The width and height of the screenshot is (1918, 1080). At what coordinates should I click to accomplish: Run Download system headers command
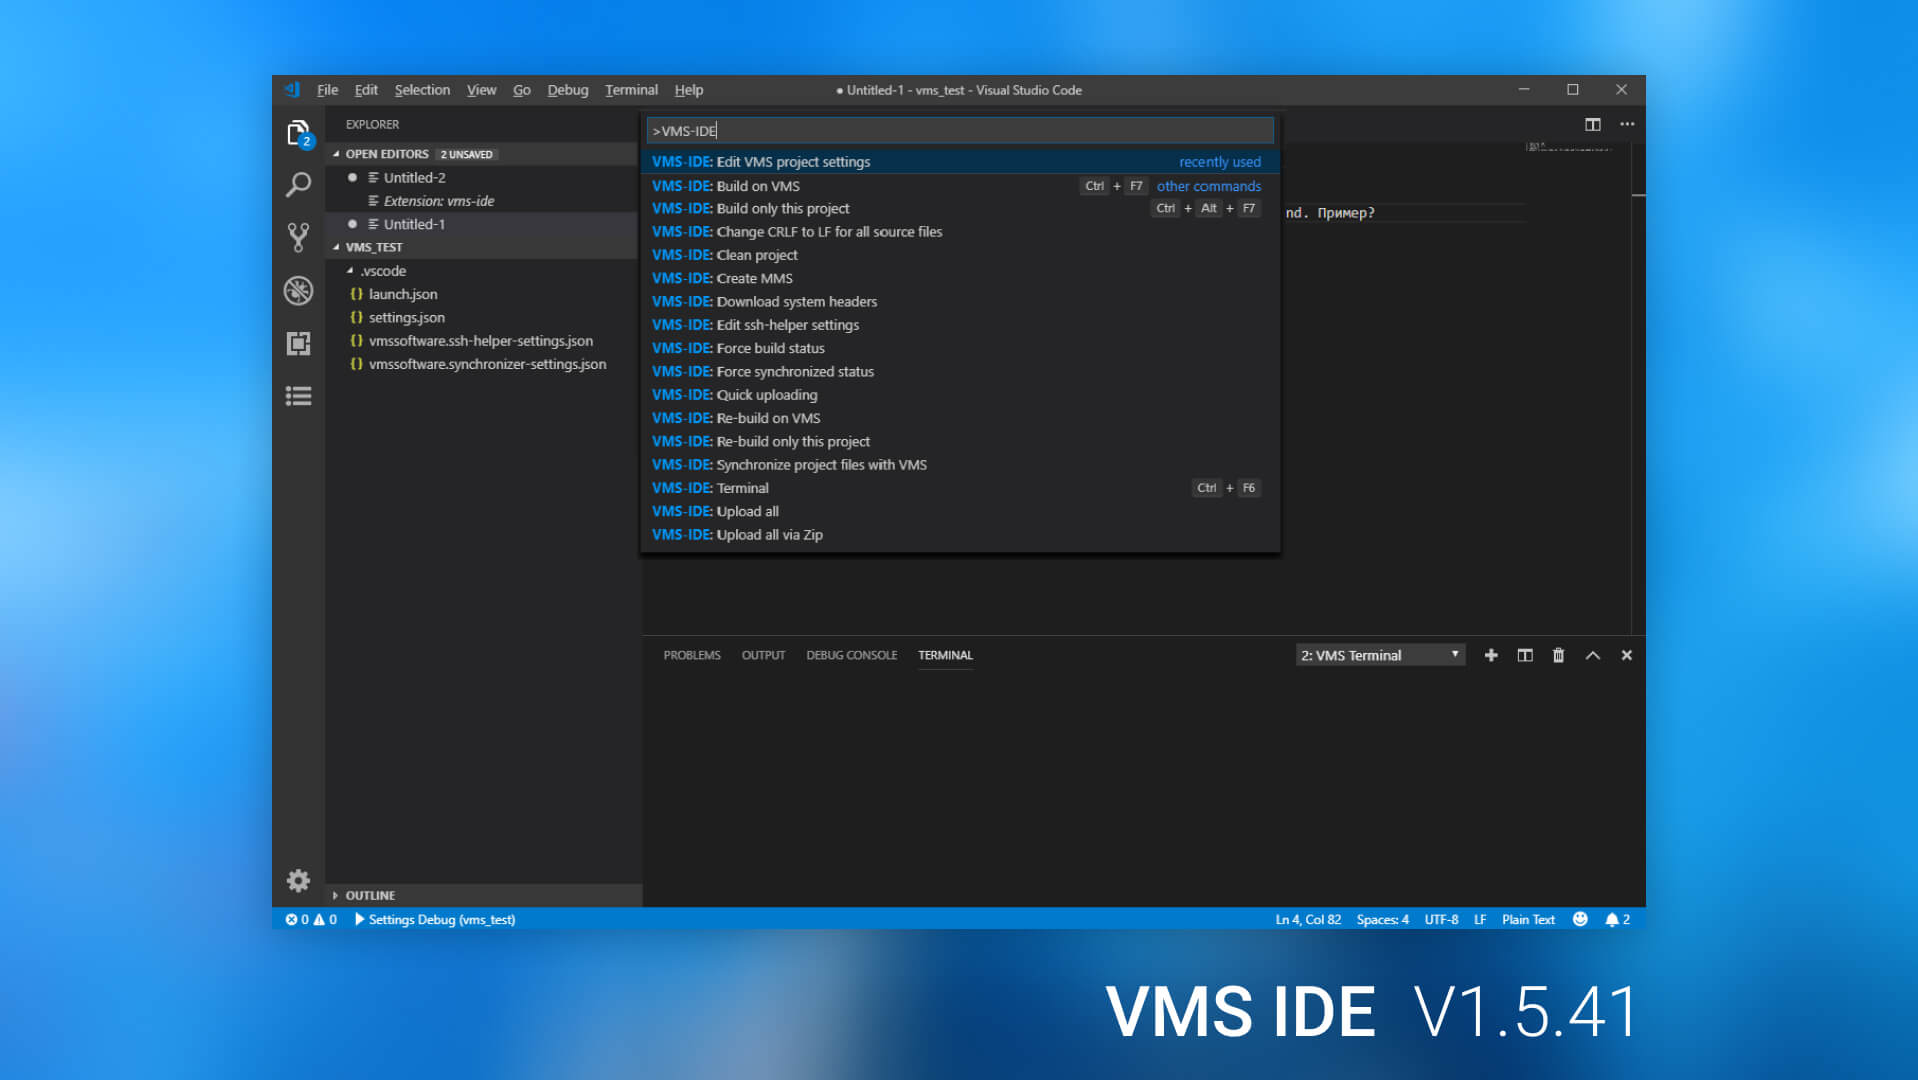point(960,301)
